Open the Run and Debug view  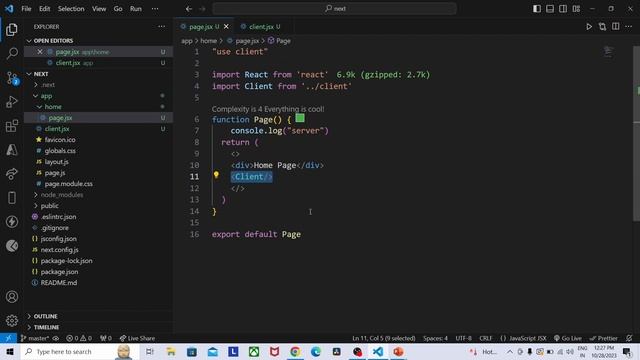click(x=12, y=102)
